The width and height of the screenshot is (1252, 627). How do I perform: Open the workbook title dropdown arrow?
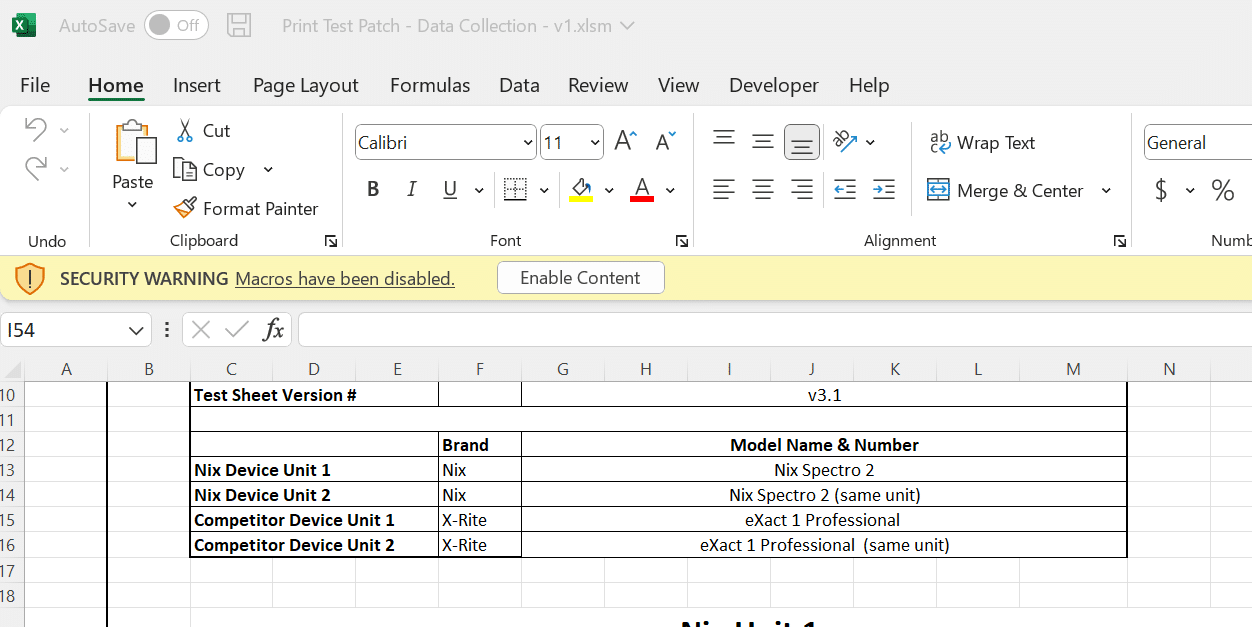pos(628,26)
